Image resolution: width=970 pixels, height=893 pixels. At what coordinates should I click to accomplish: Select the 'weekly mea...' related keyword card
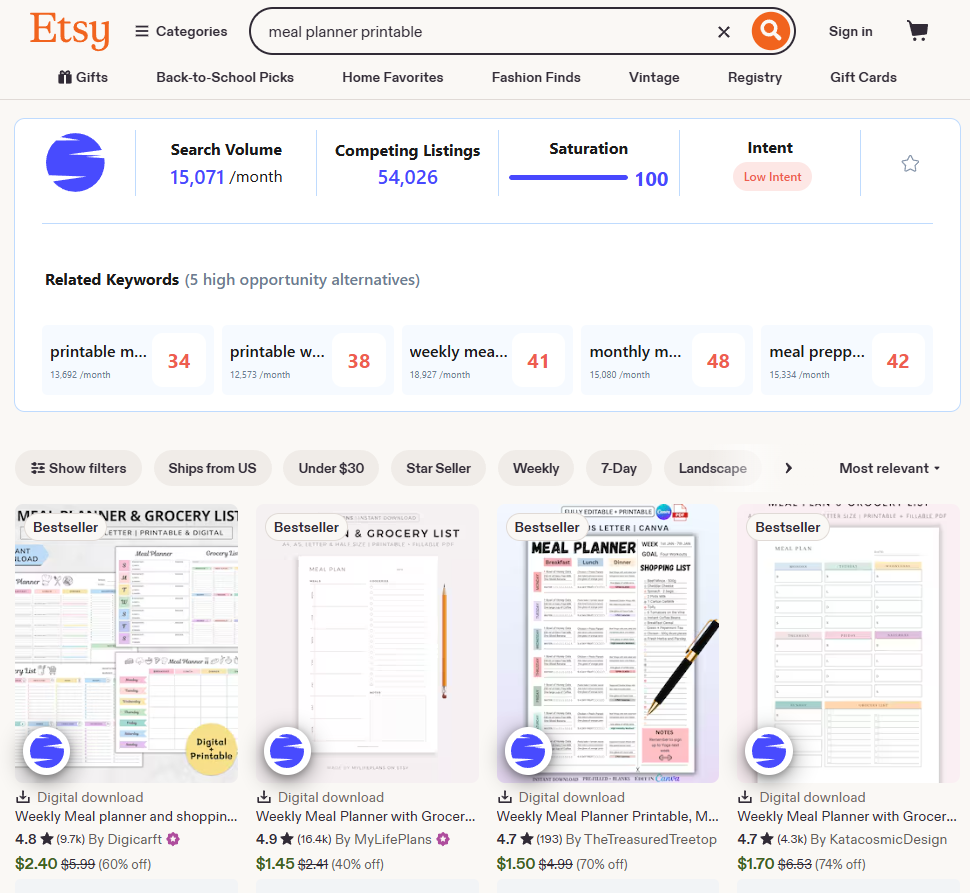pyautogui.click(x=487, y=361)
